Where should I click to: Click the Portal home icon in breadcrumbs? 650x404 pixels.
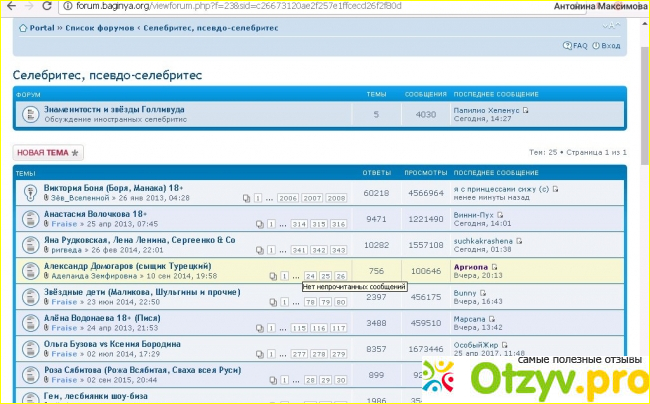click(x=23, y=27)
